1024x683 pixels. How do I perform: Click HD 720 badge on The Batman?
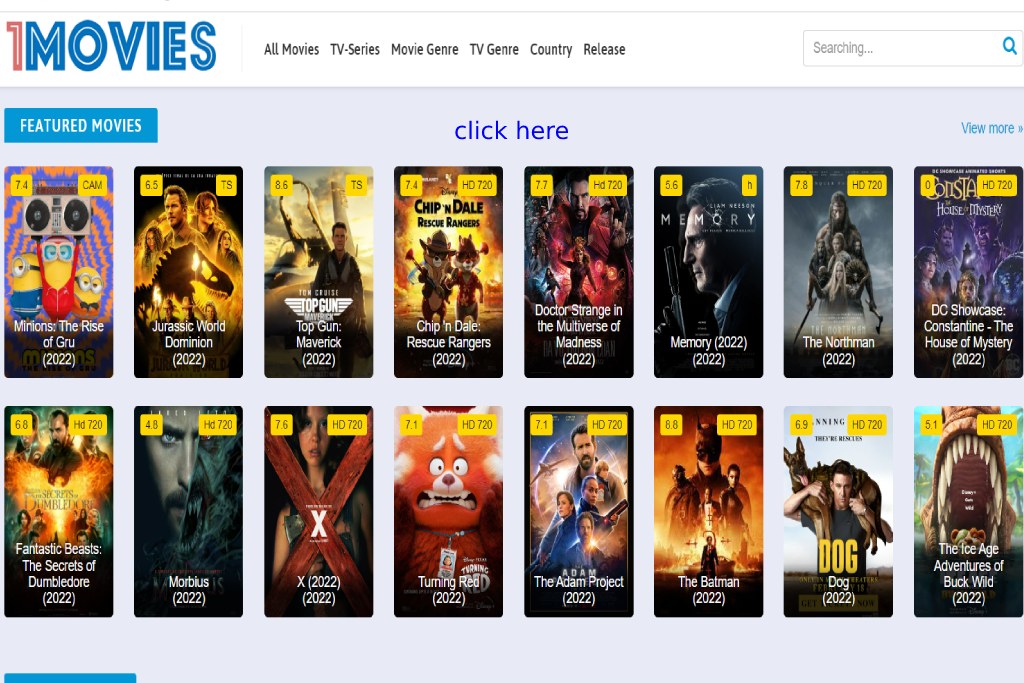tap(737, 425)
